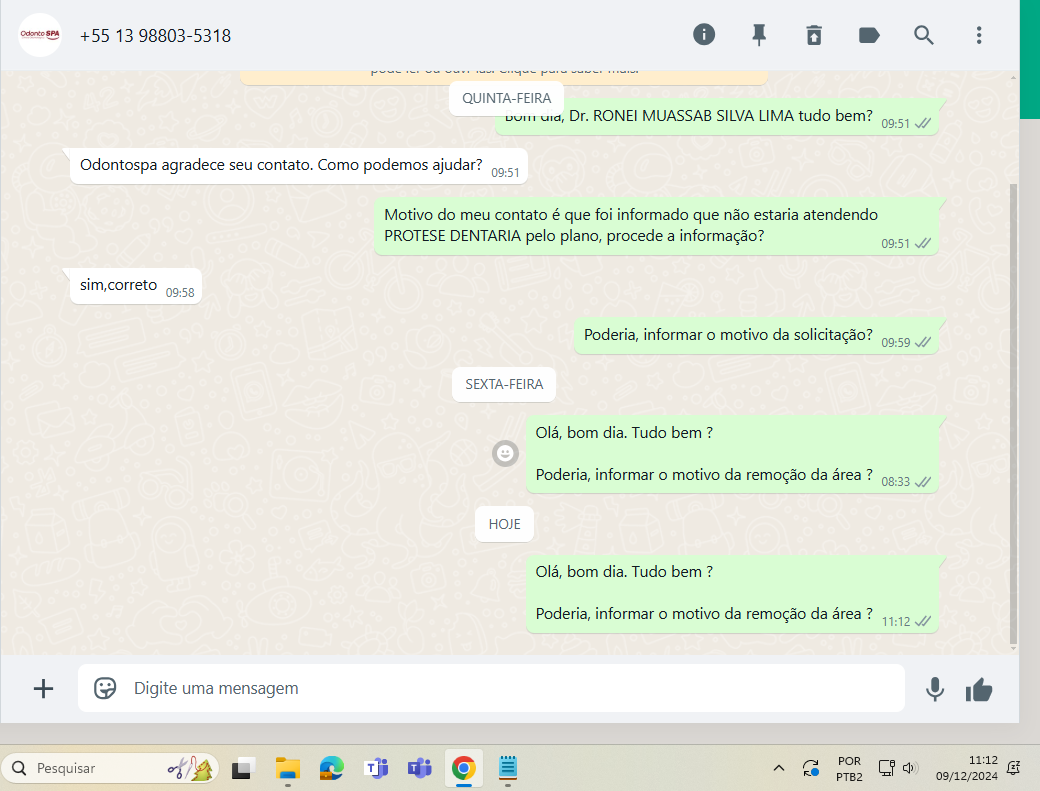1040x791 pixels.
Task: Open the contact phone number +55 13 98803-5318
Action: pos(155,36)
